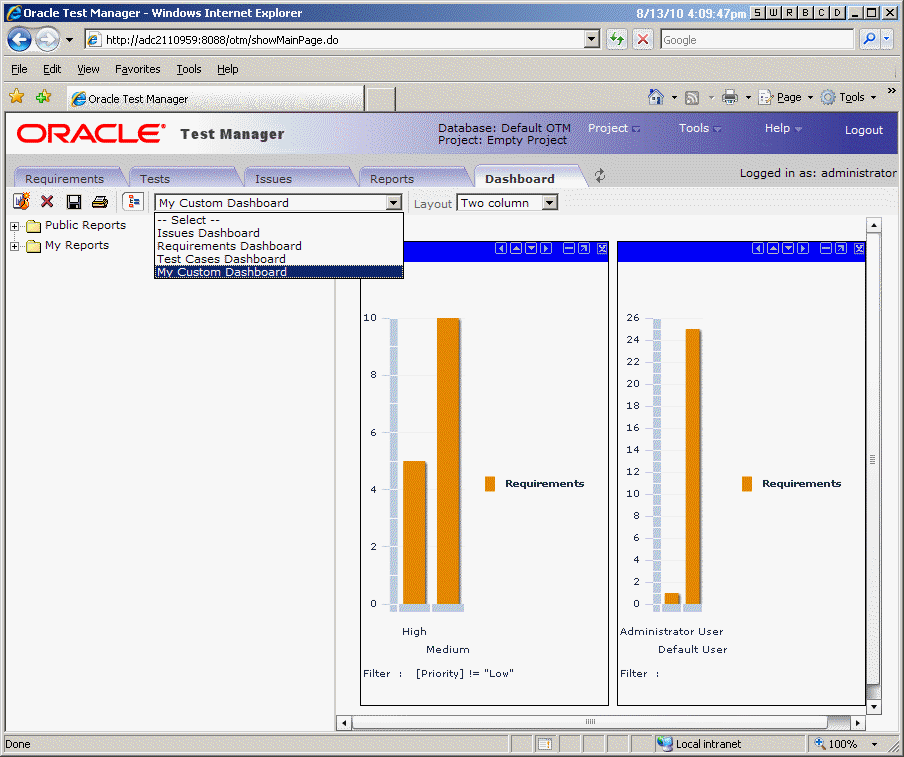
Task: Open the address bar history dropdown
Action: [x=592, y=39]
